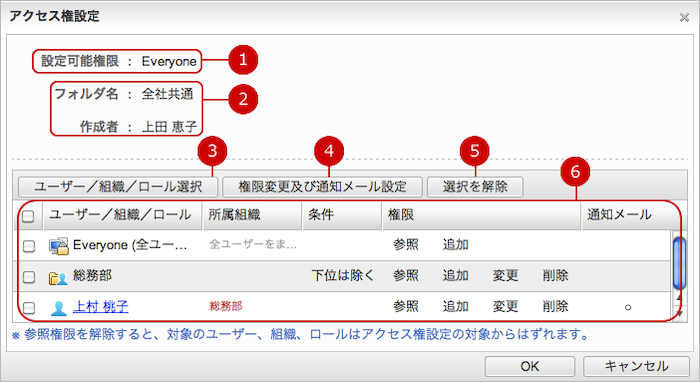The width and height of the screenshot is (700, 382).
Task: Click red 総務部 affiliation of 上村 桃子
Action: point(226,306)
